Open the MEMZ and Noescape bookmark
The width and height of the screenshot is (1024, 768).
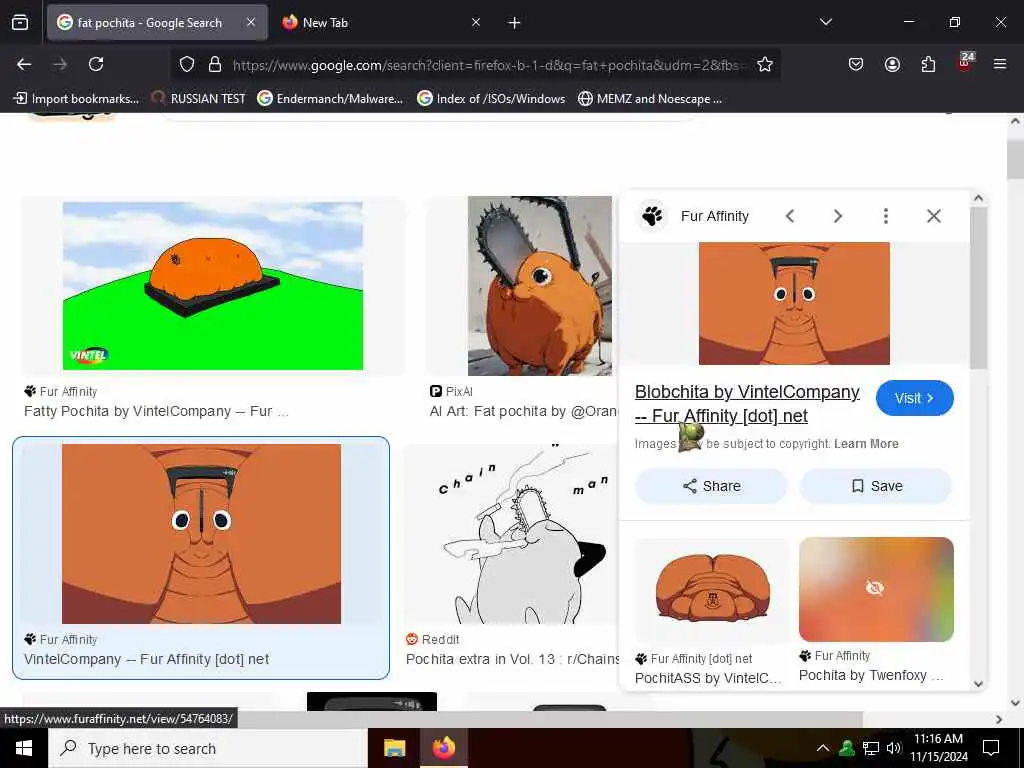point(650,99)
